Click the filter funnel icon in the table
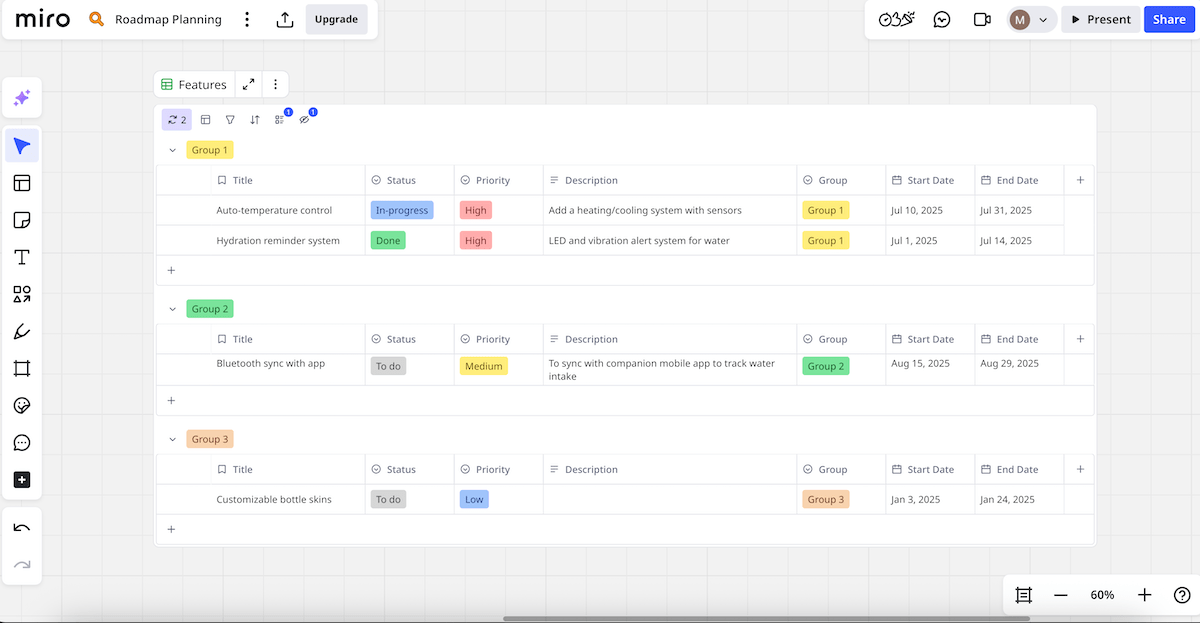 pyautogui.click(x=230, y=120)
